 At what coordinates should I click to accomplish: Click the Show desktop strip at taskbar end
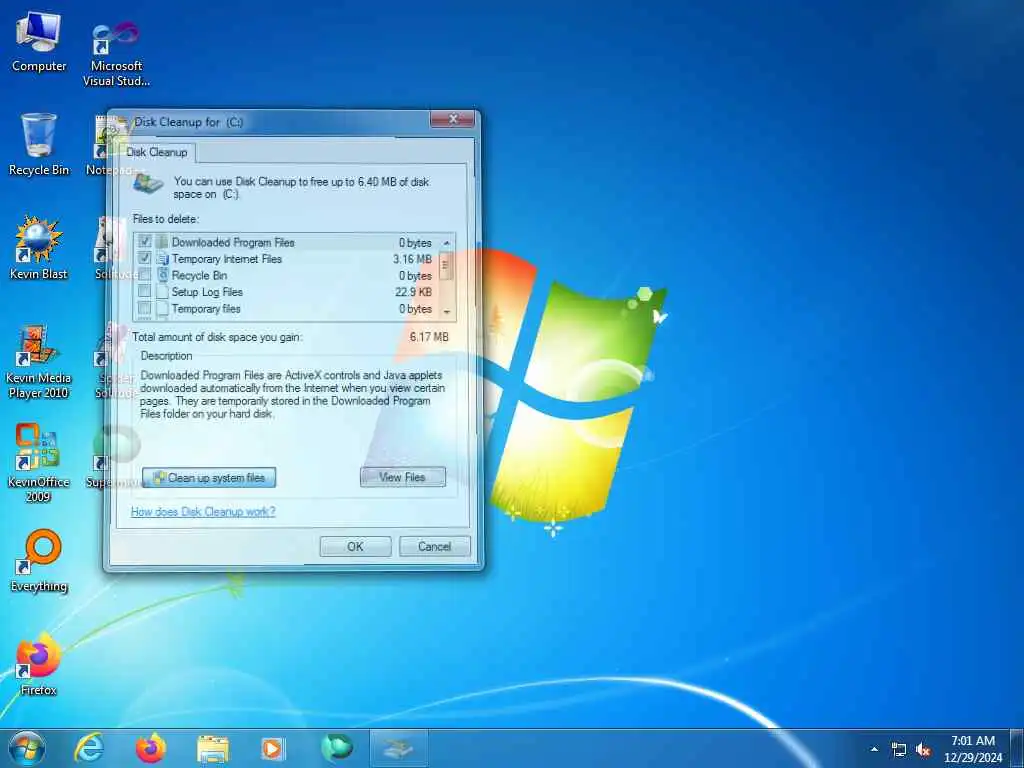(x=1017, y=749)
